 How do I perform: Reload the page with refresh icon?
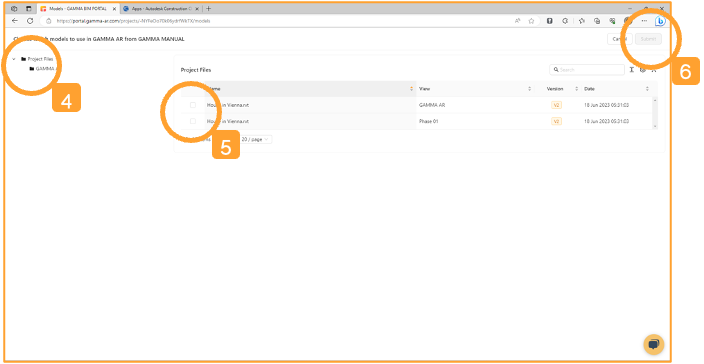[30, 21]
